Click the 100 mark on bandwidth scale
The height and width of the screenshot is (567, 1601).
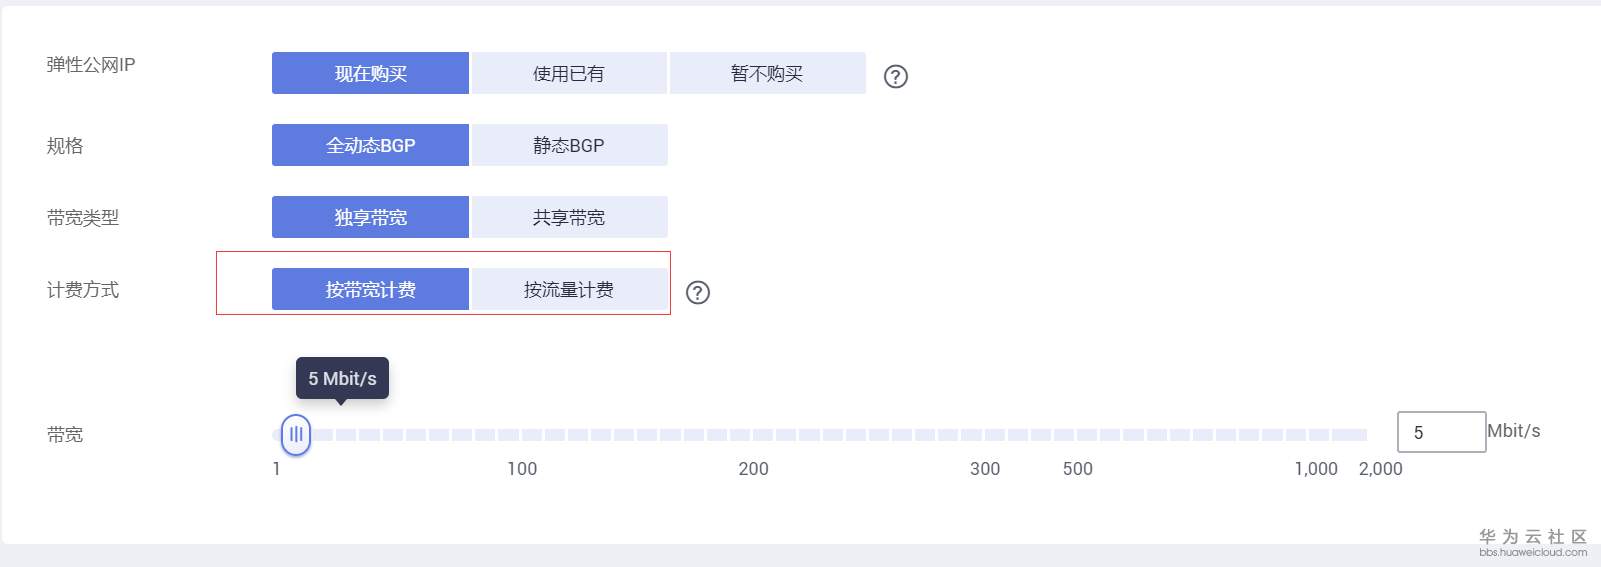click(x=522, y=468)
